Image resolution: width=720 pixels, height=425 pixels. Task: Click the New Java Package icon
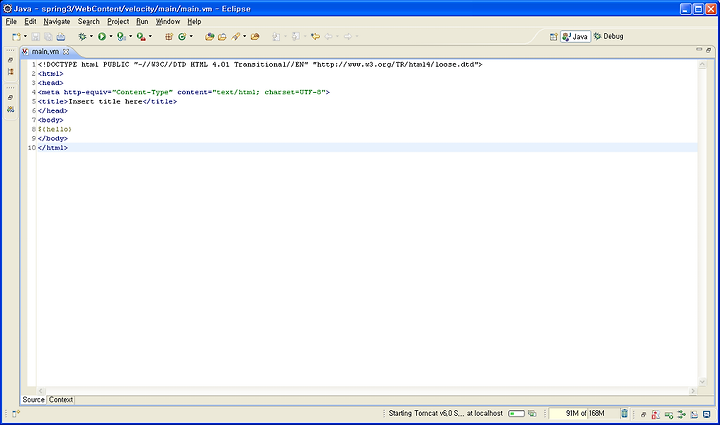pyautogui.click(x=169, y=37)
